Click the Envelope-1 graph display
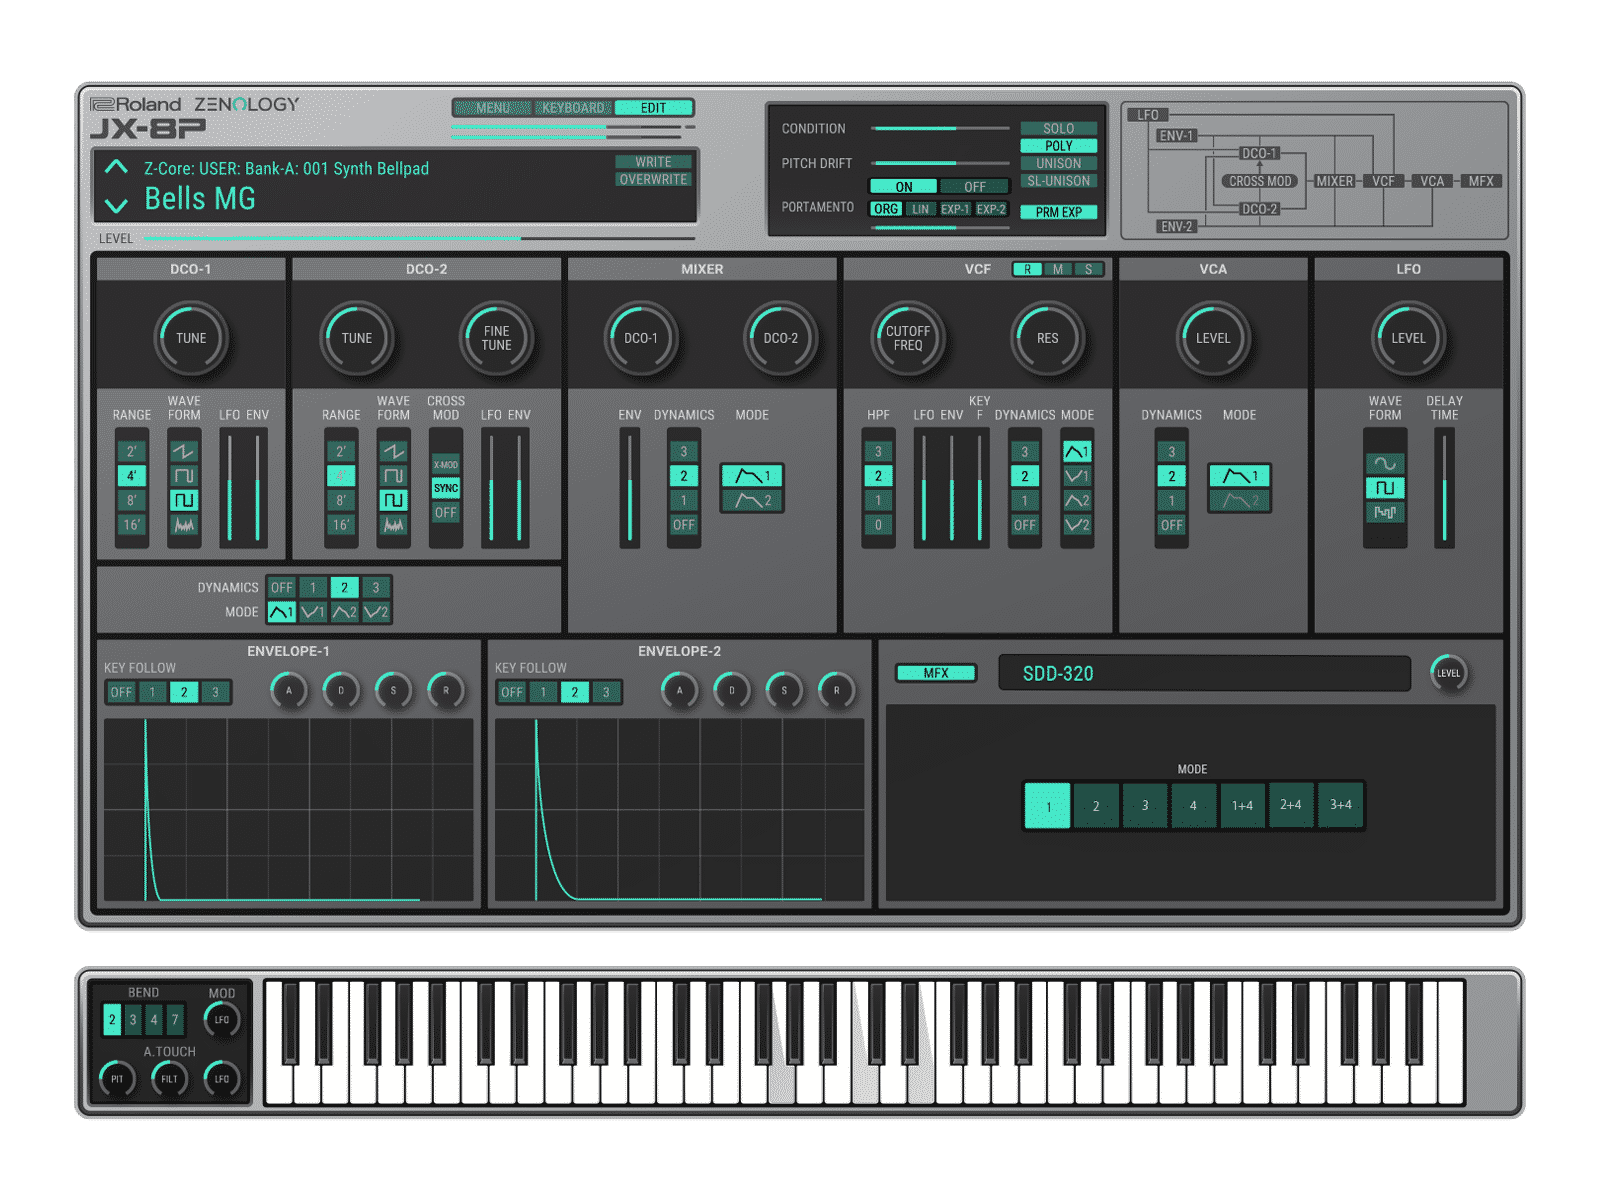 [289, 810]
